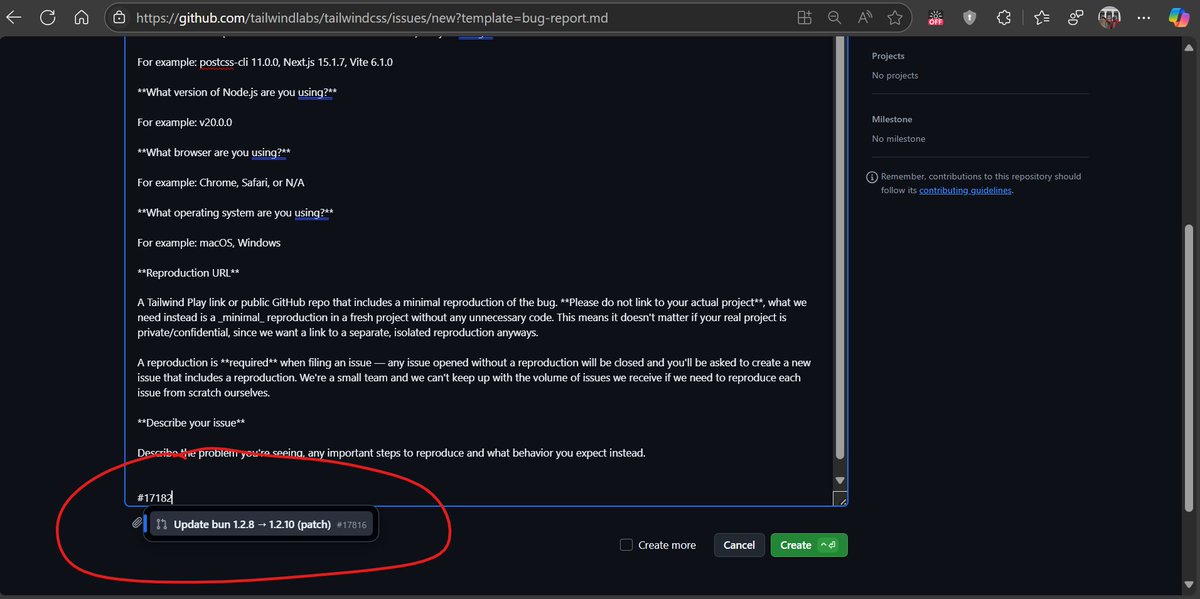Click 'No projects' text
Viewport: 1200px width, 599px height.
coord(895,76)
